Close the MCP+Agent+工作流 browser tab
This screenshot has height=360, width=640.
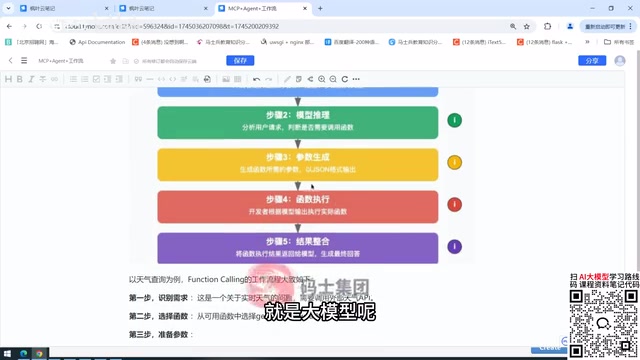click(305, 8)
